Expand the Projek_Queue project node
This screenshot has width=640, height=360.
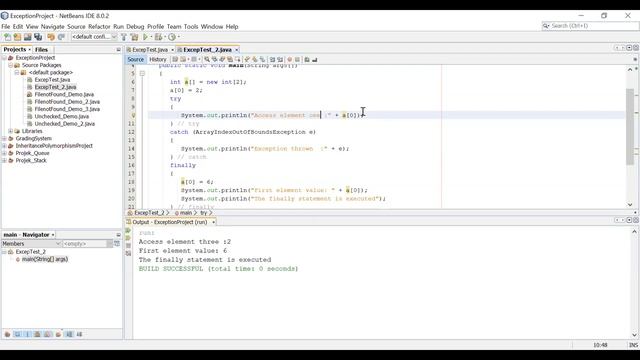pos(4,153)
